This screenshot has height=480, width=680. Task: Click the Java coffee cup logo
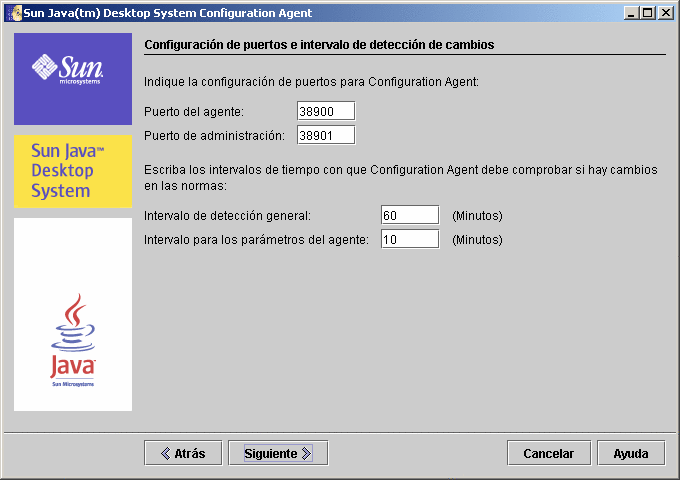click(x=73, y=340)
